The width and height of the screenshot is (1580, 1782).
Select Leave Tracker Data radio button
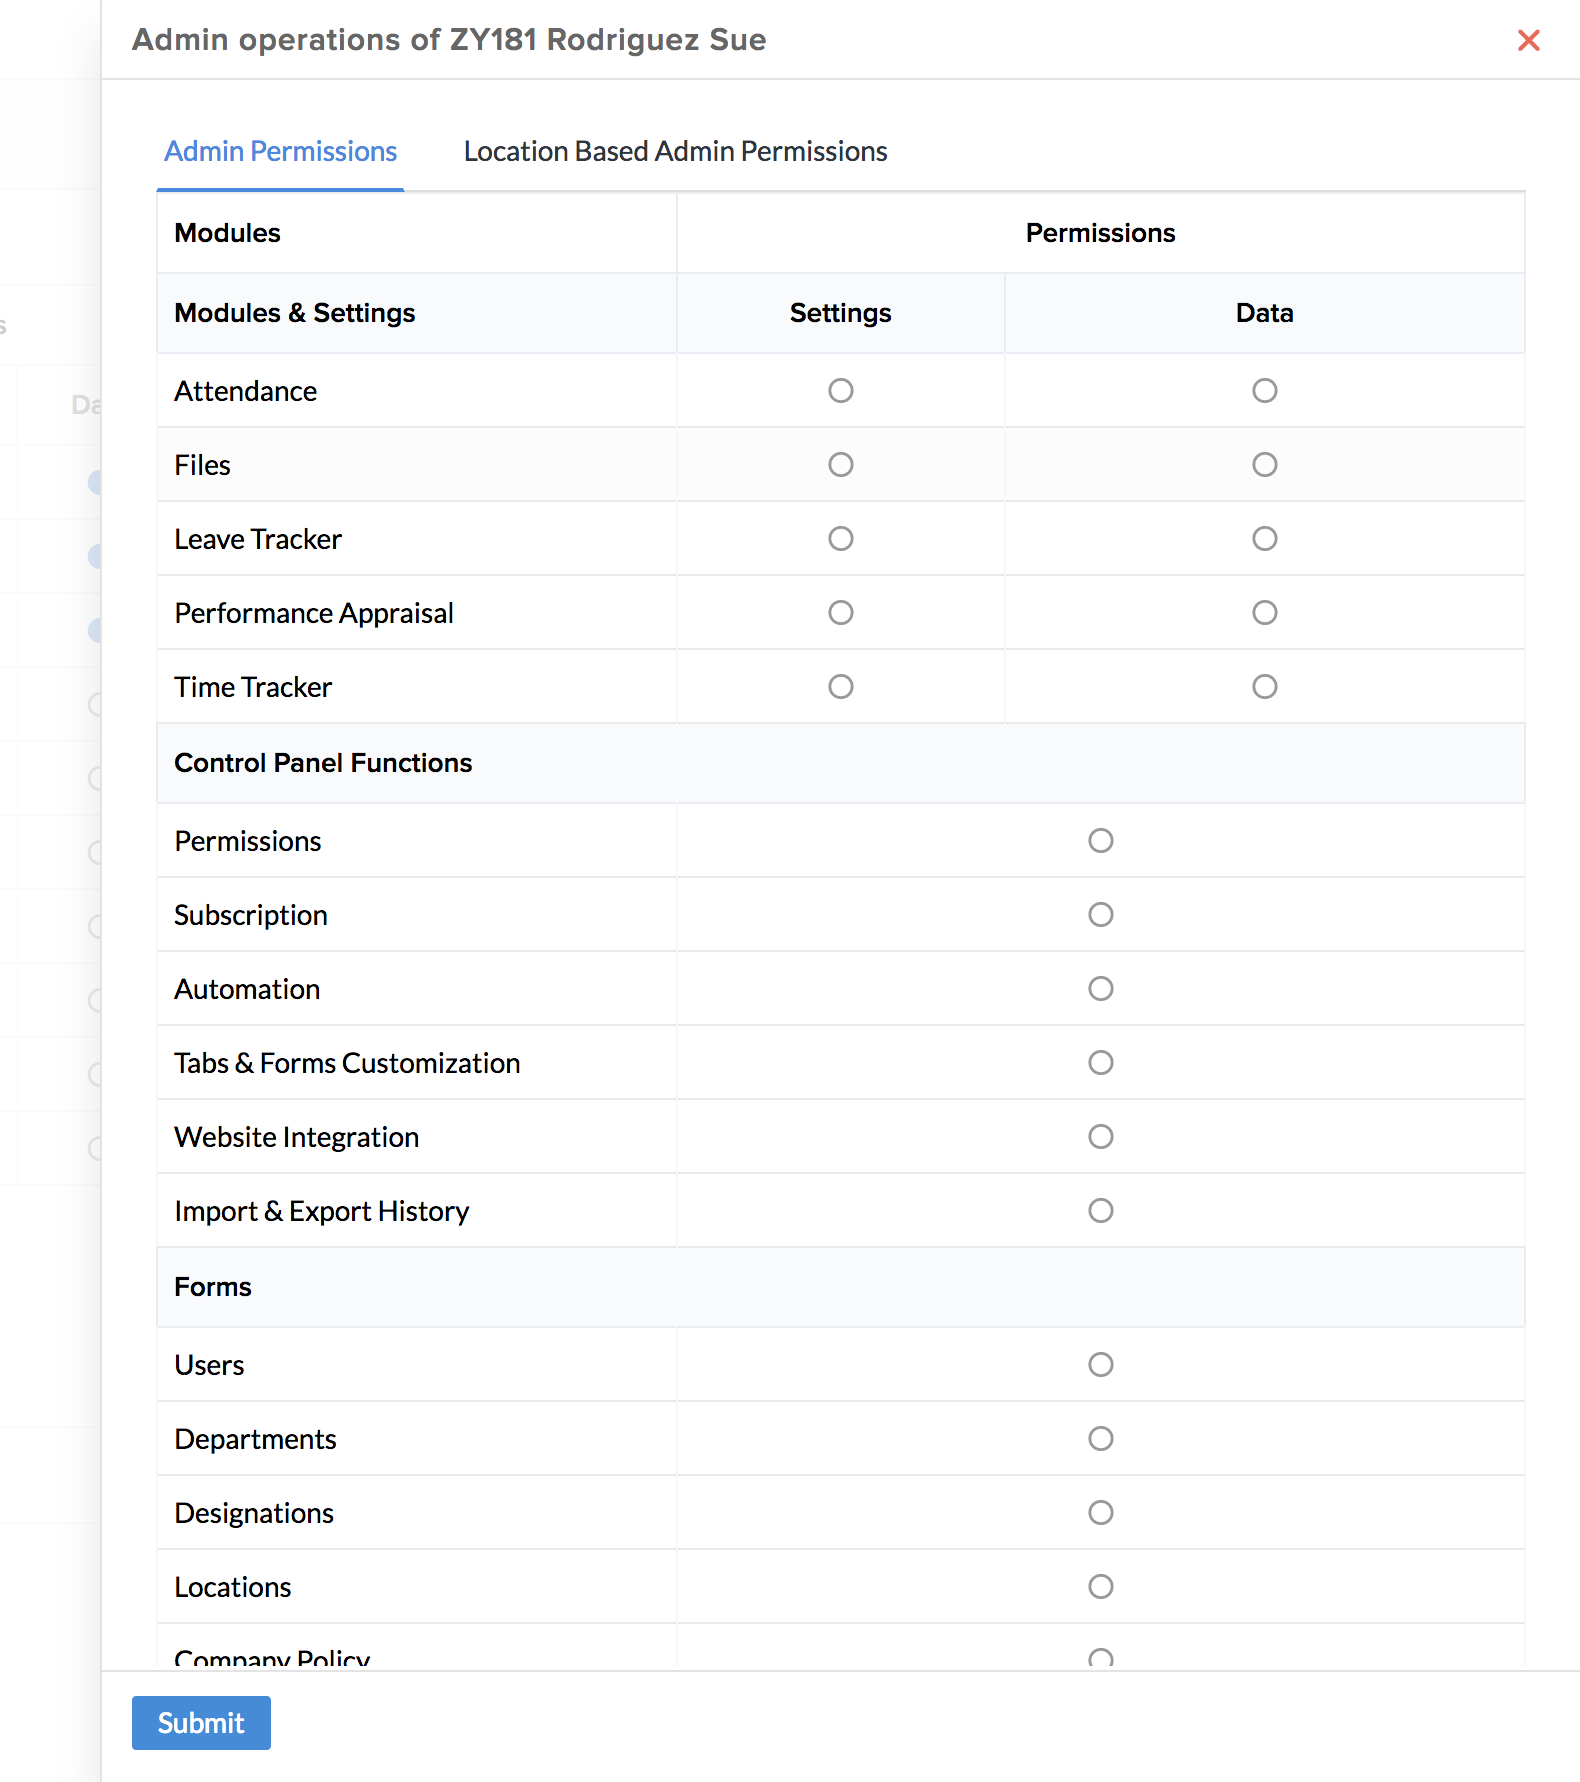(1265, 539)
